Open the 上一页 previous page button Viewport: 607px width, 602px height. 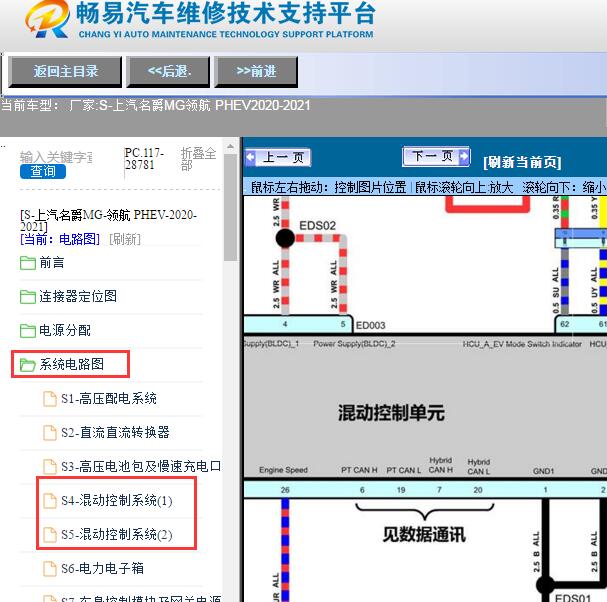278,158
